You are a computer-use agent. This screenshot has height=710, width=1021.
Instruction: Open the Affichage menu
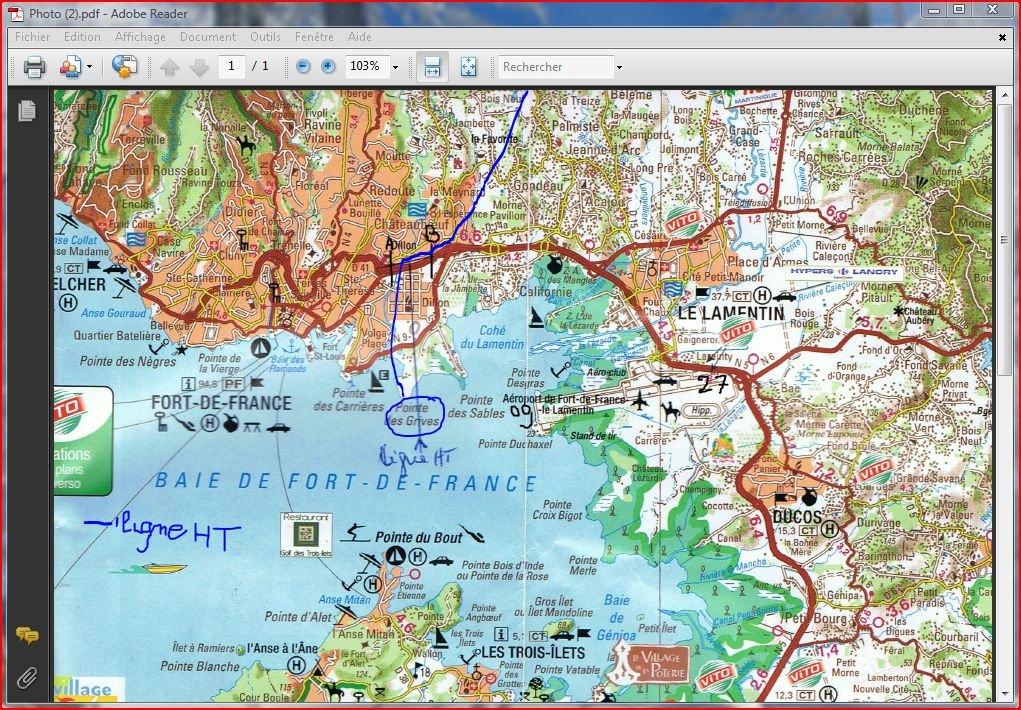[x=140, y=37]
